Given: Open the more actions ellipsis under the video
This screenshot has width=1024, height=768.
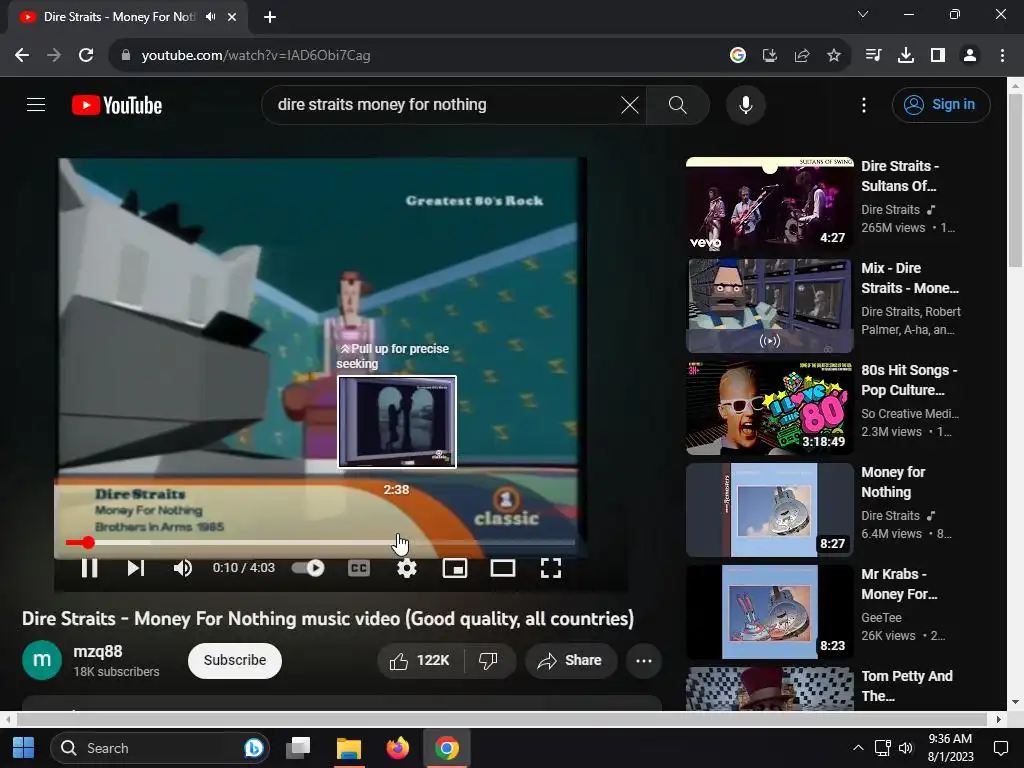Looking at the screenshot, I should [x=644, y=661].
